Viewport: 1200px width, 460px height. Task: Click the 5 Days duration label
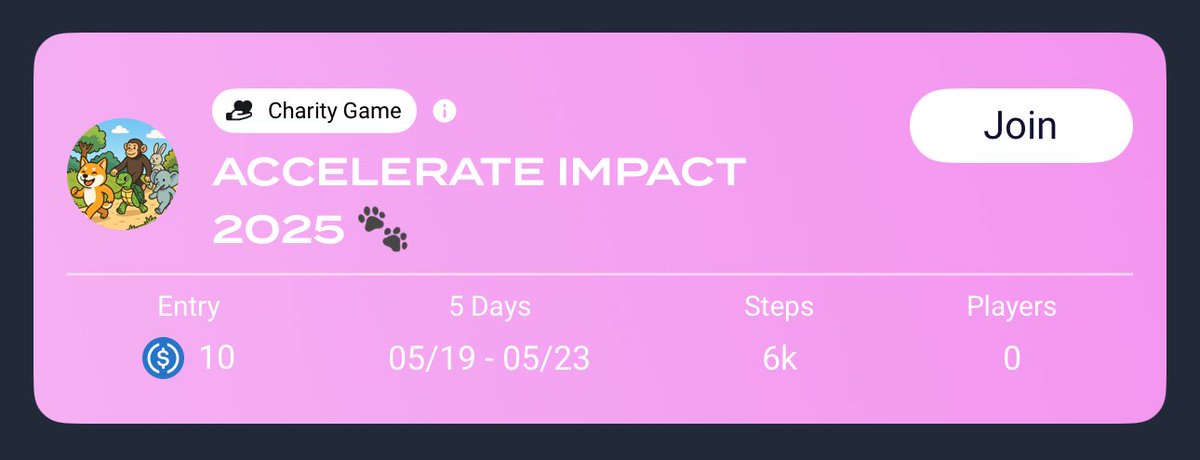click(x=490, y=306)
